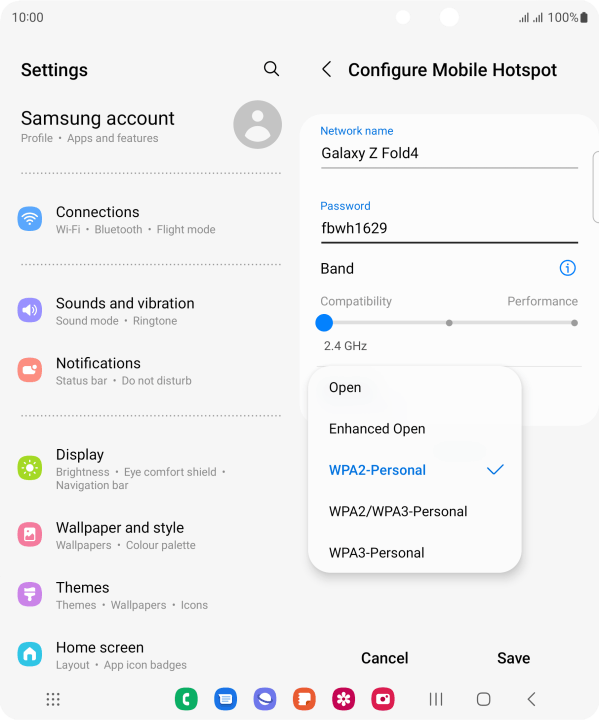
Task: Launch the green Phone app in taskbar
Action: (x=186, y=699)
